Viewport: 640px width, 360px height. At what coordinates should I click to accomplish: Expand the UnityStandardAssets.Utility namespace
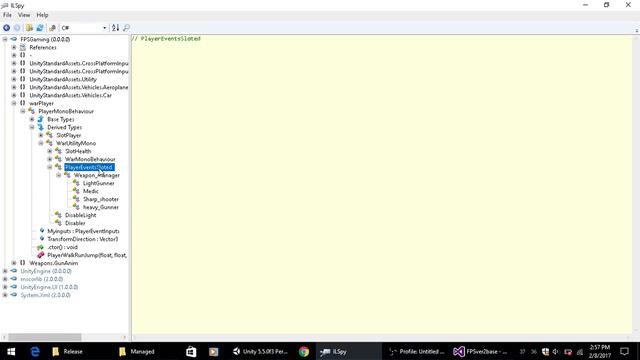coord(14,79)
